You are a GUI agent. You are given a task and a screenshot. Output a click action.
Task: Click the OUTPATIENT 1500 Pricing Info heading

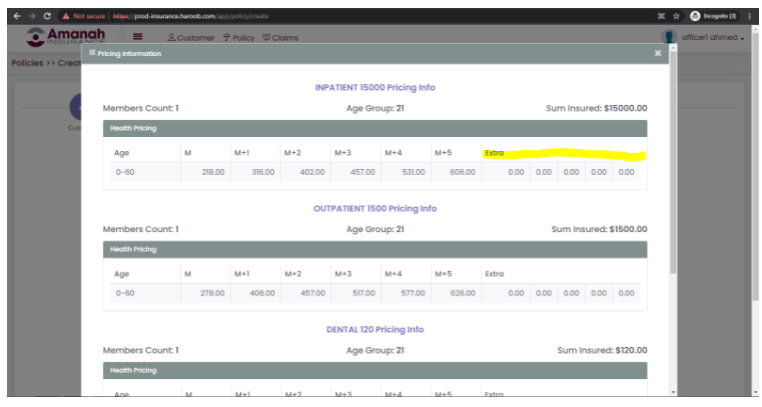(375, 208)
